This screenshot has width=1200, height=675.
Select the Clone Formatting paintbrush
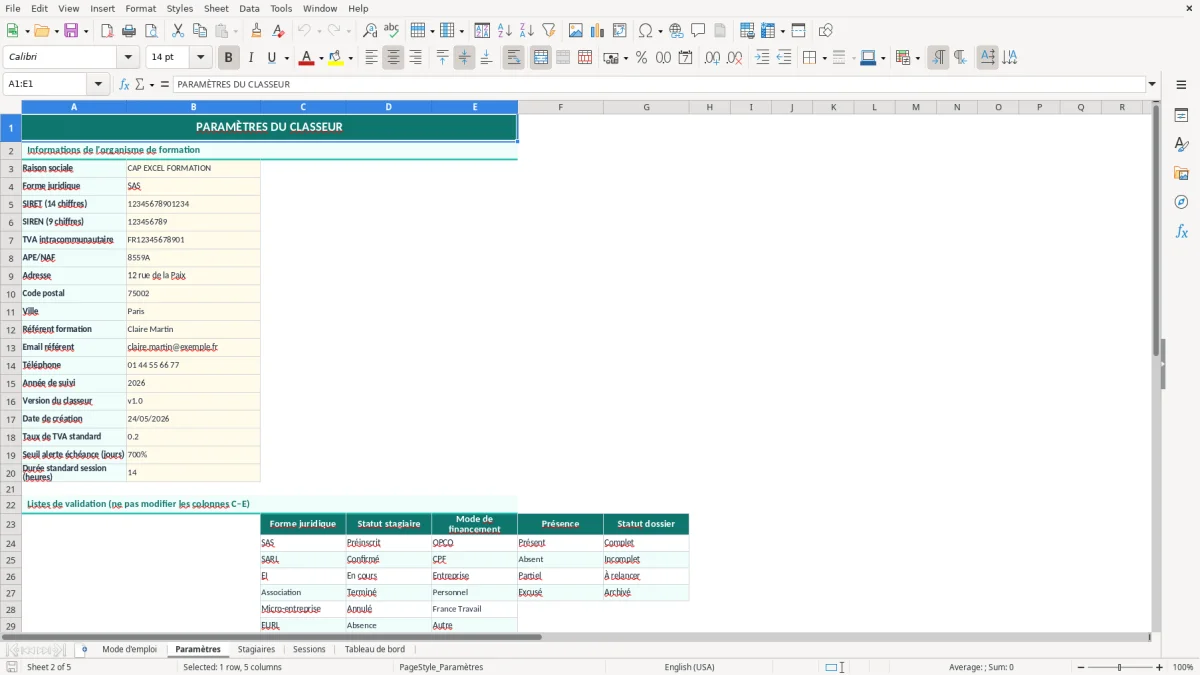click(257, 30)
